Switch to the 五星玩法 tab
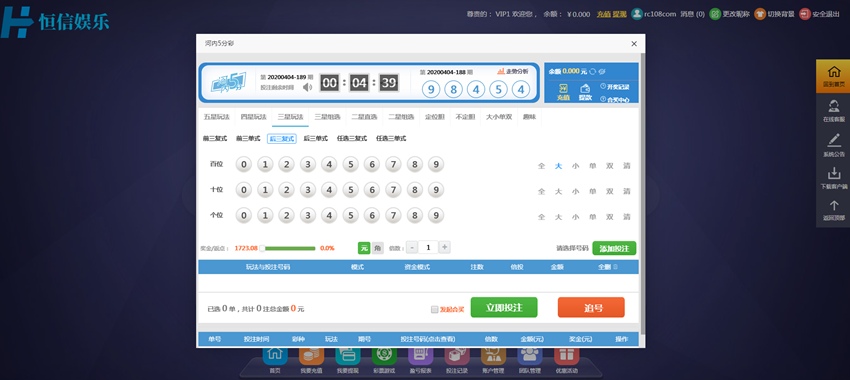The image size is (850, 380). [216, 117]
